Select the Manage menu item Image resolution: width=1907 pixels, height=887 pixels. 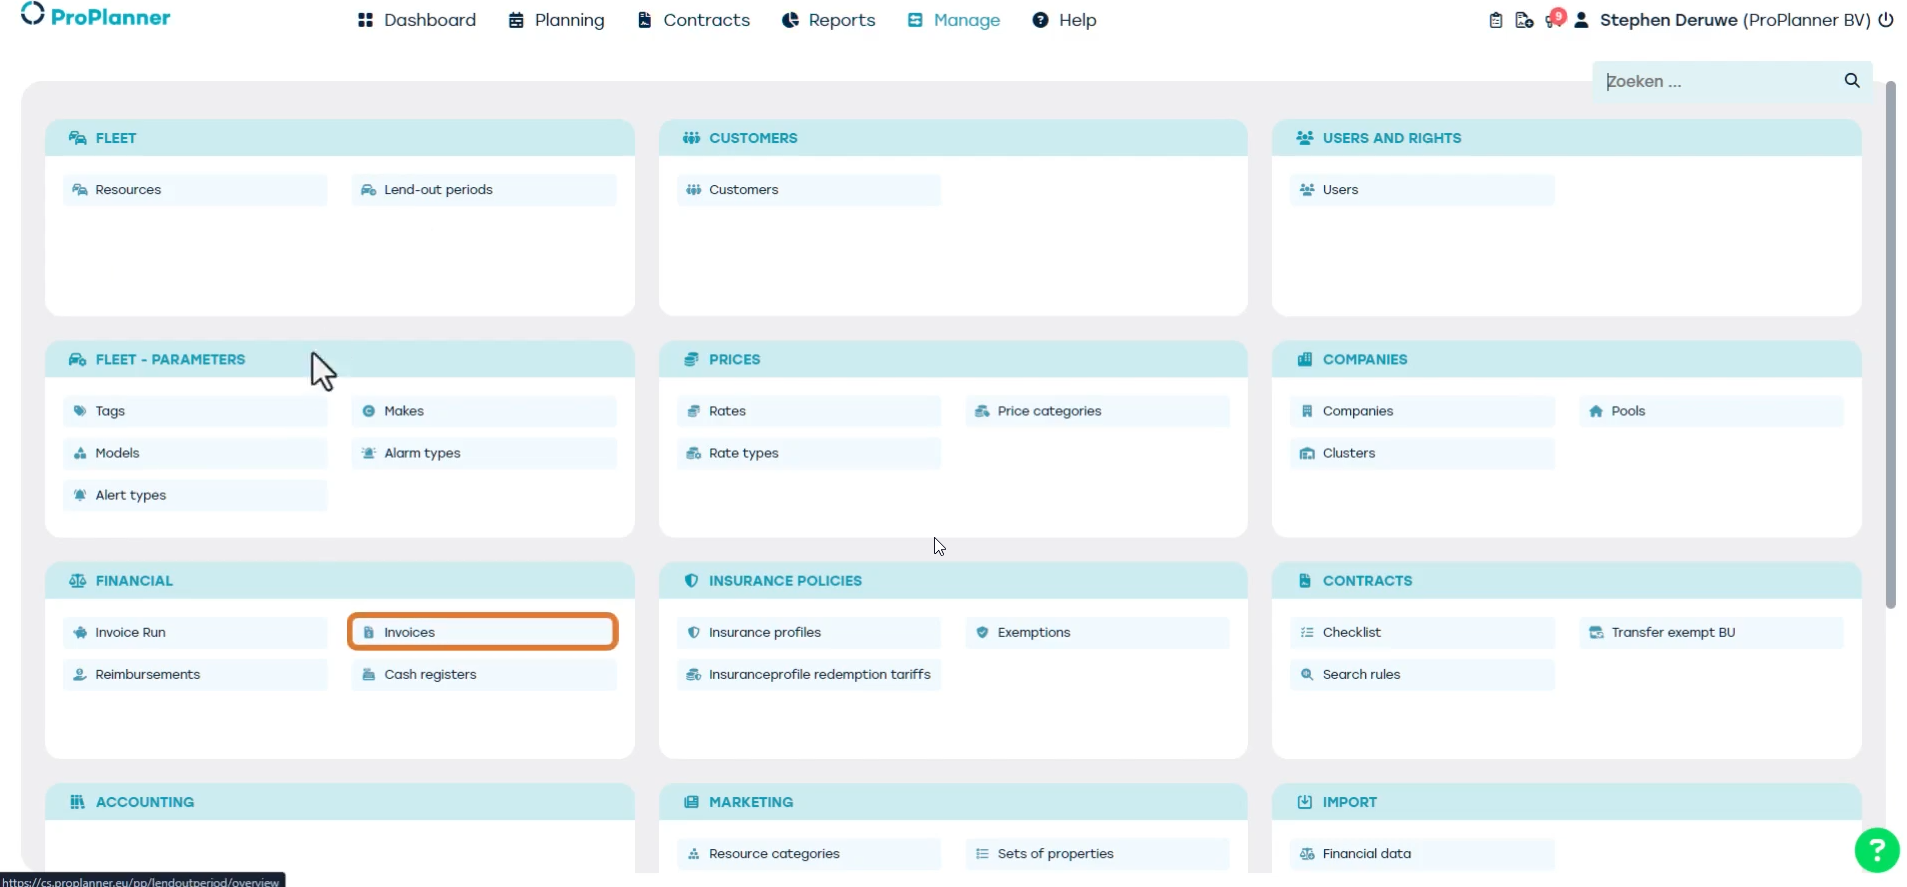[953, 20]
